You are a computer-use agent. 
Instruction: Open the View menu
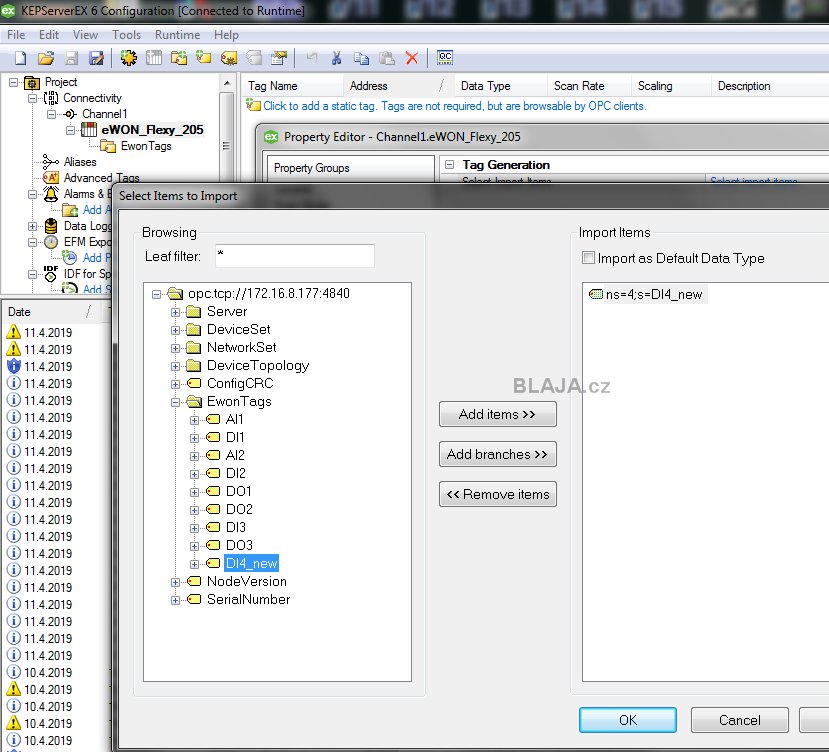point(85,35)
